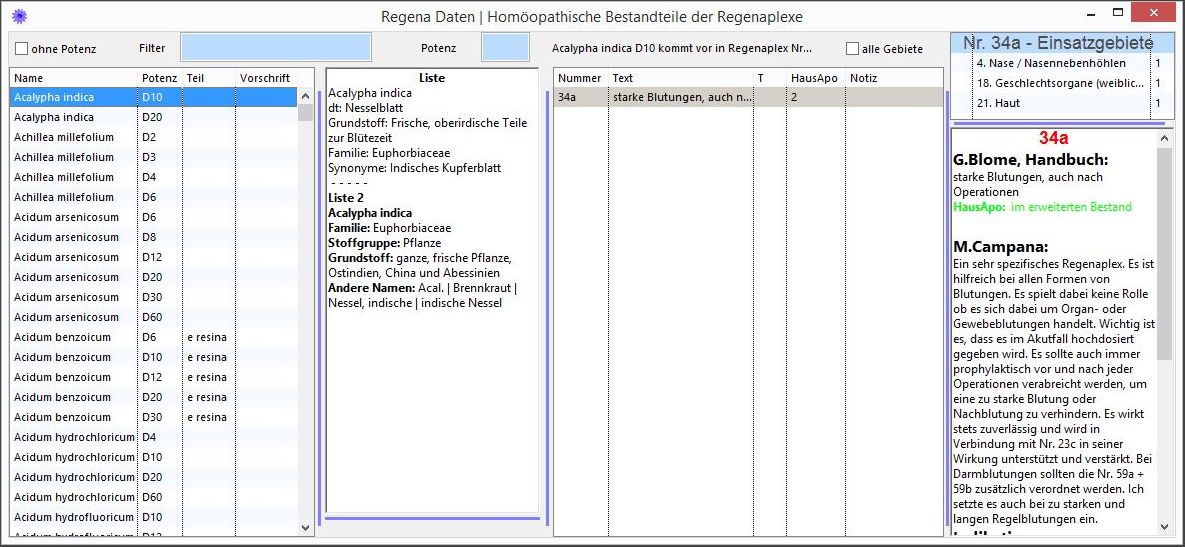
Task: Toggle the 'alle Gebiete' checkbox
Action: 852,48
